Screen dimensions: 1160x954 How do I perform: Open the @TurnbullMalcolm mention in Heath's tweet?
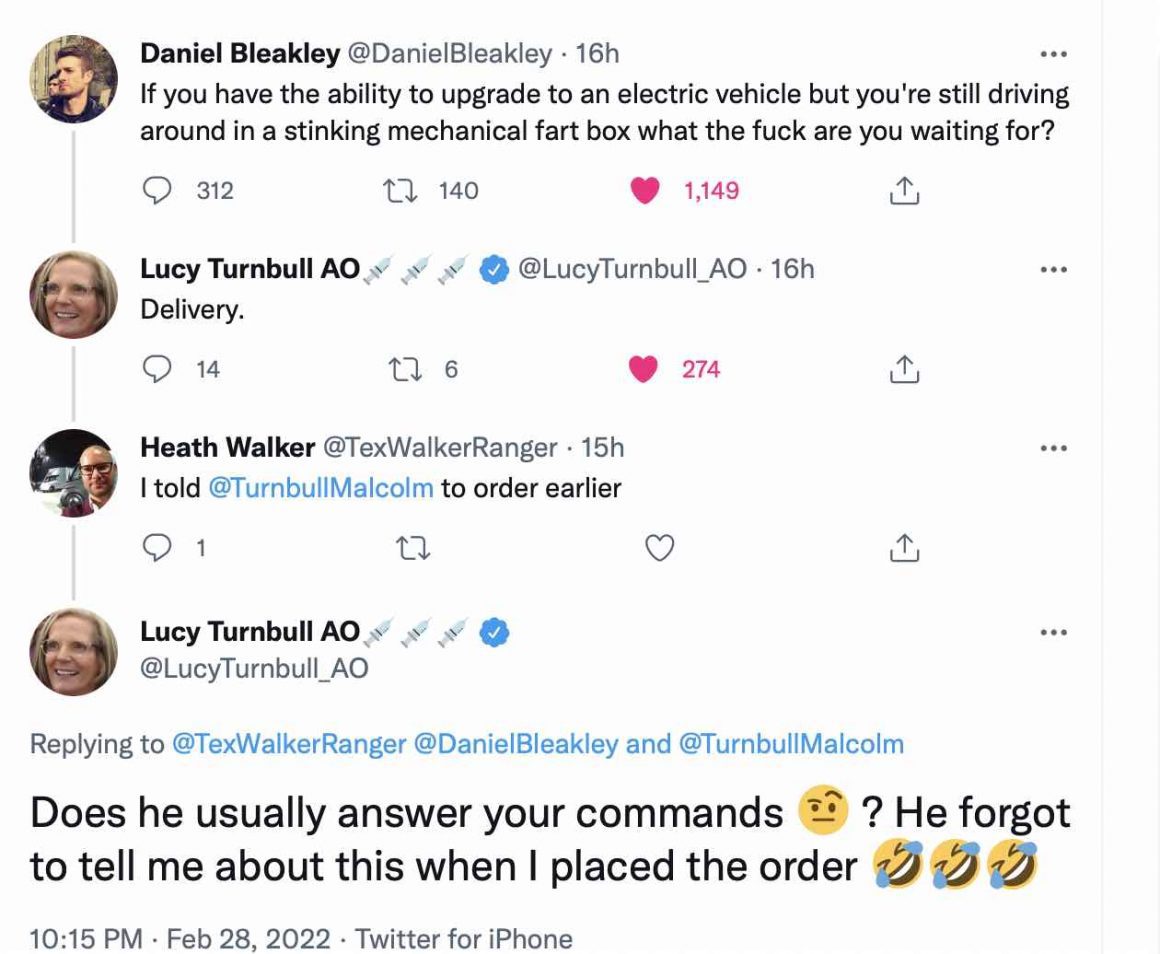point(320,488)
